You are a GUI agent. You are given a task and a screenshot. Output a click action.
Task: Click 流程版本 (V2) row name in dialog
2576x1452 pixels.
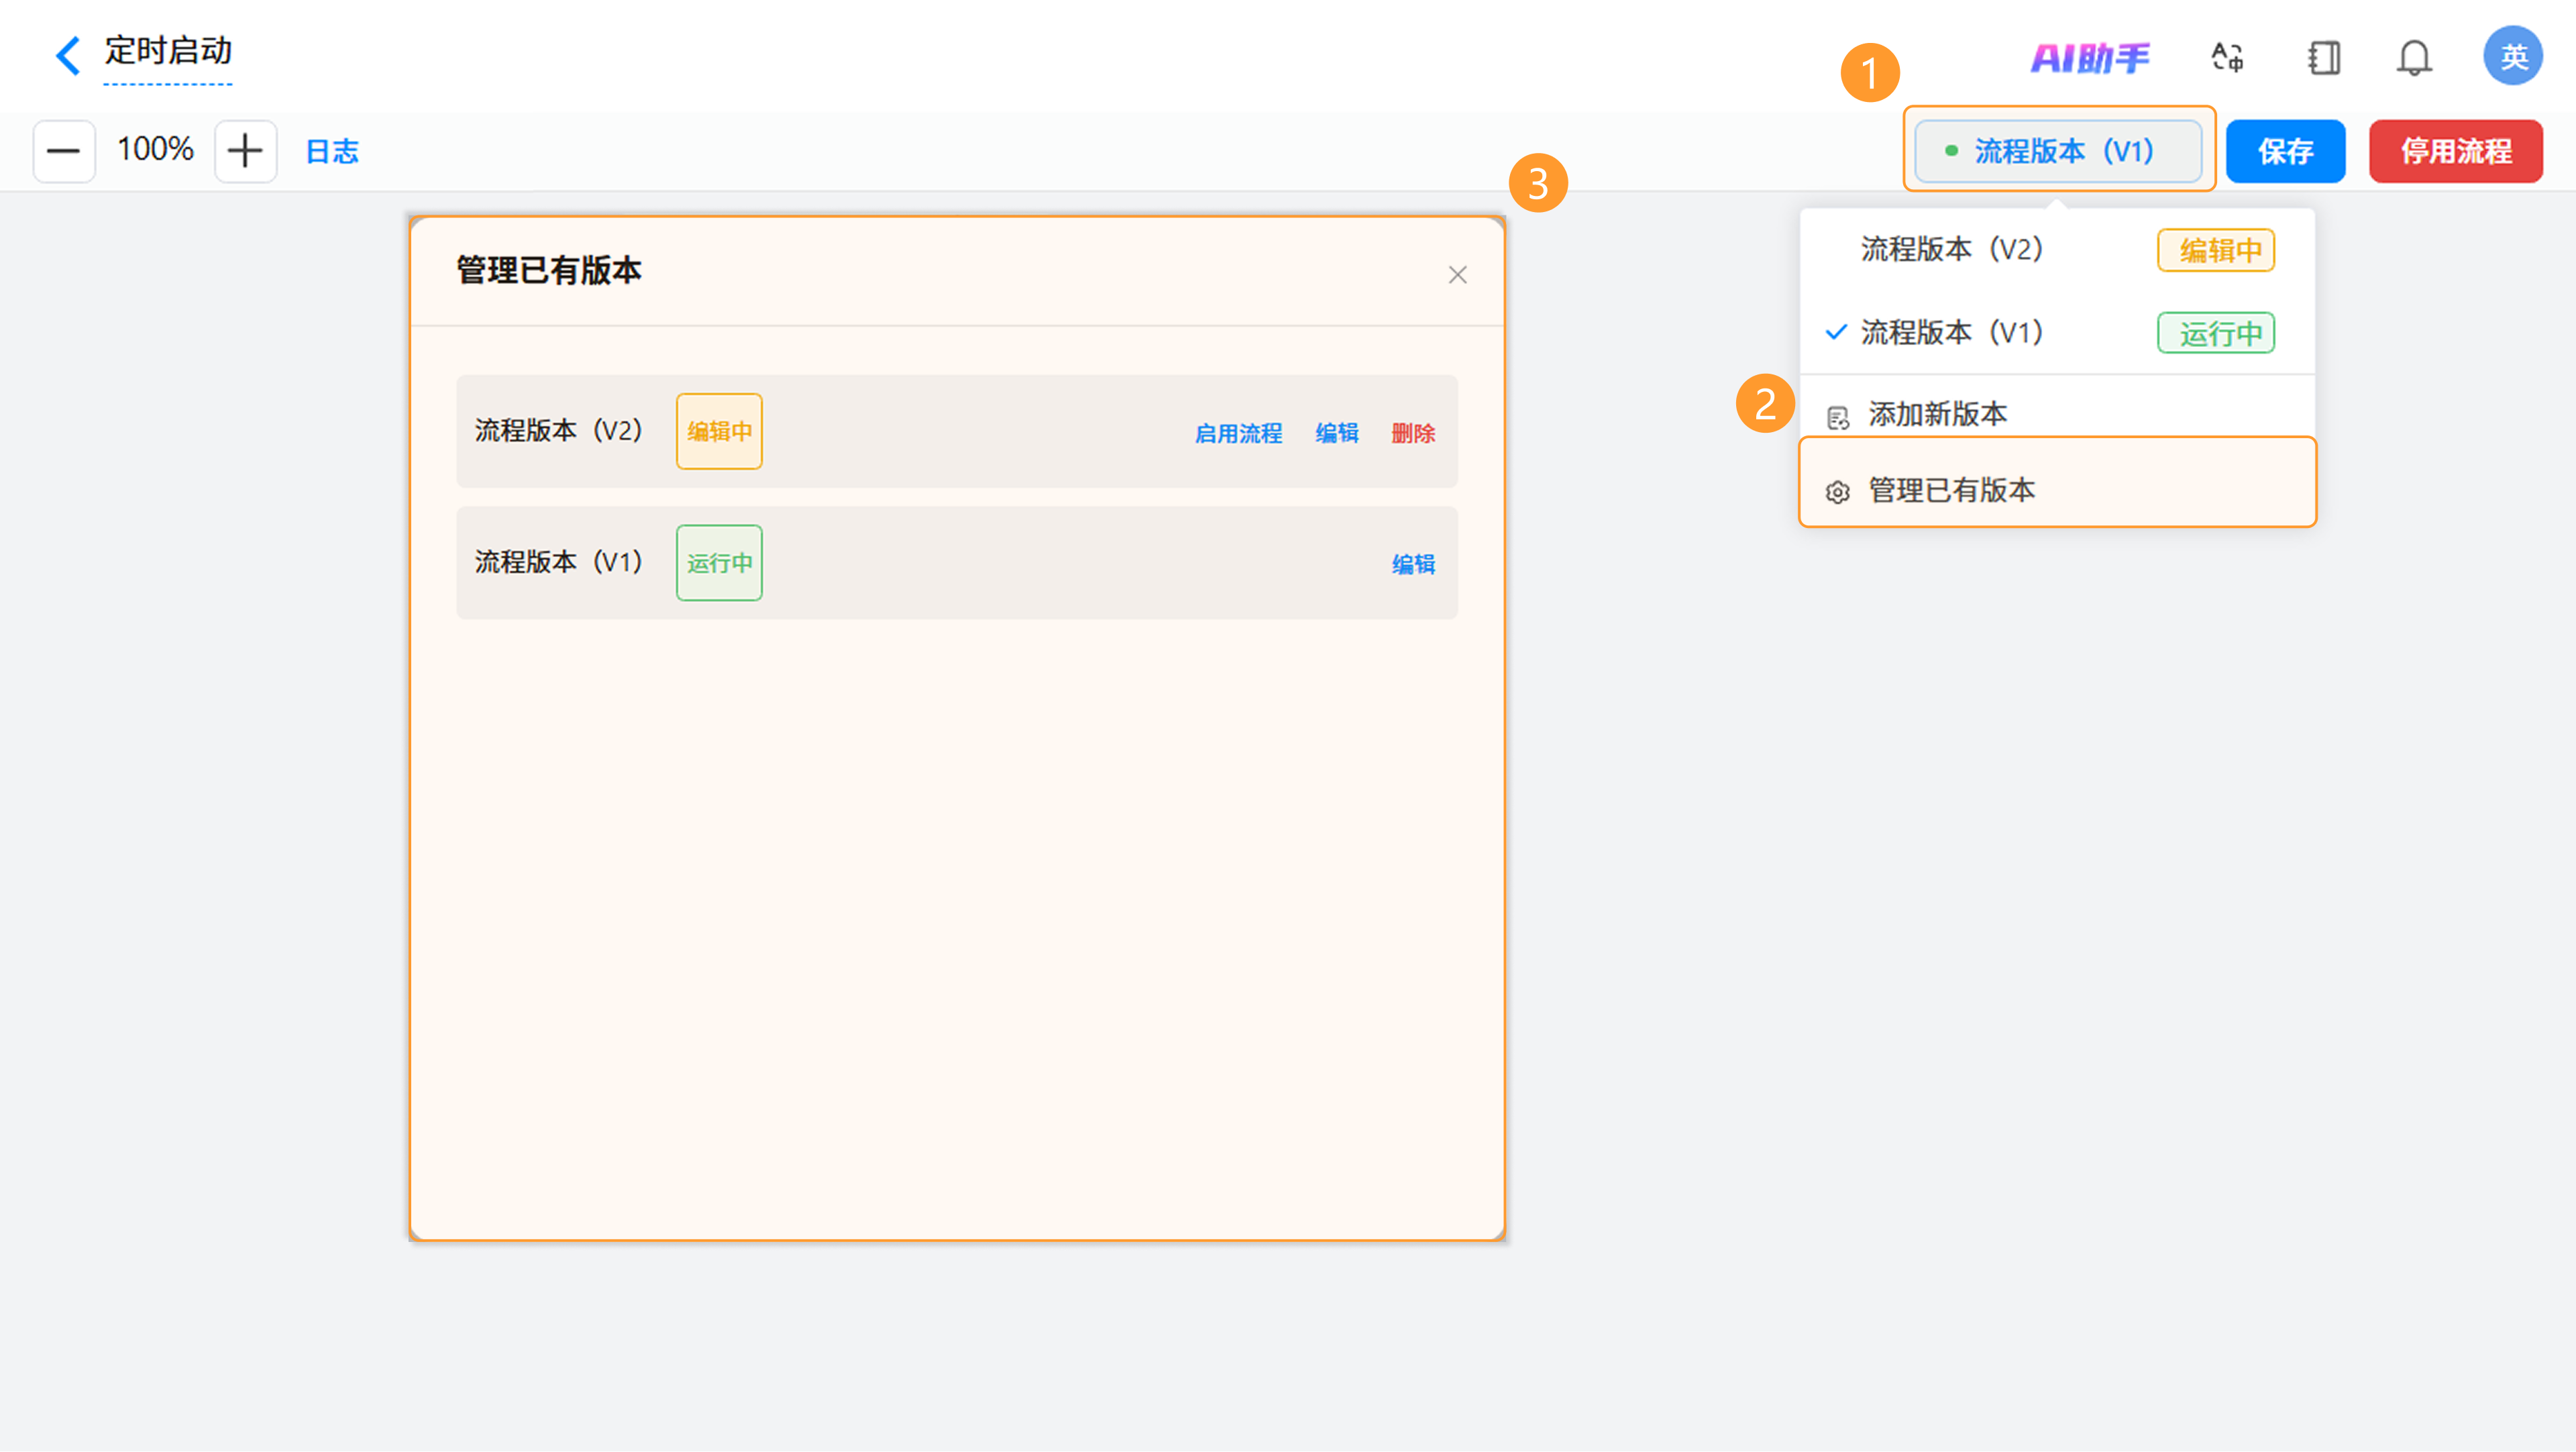[x=558, y=431]
